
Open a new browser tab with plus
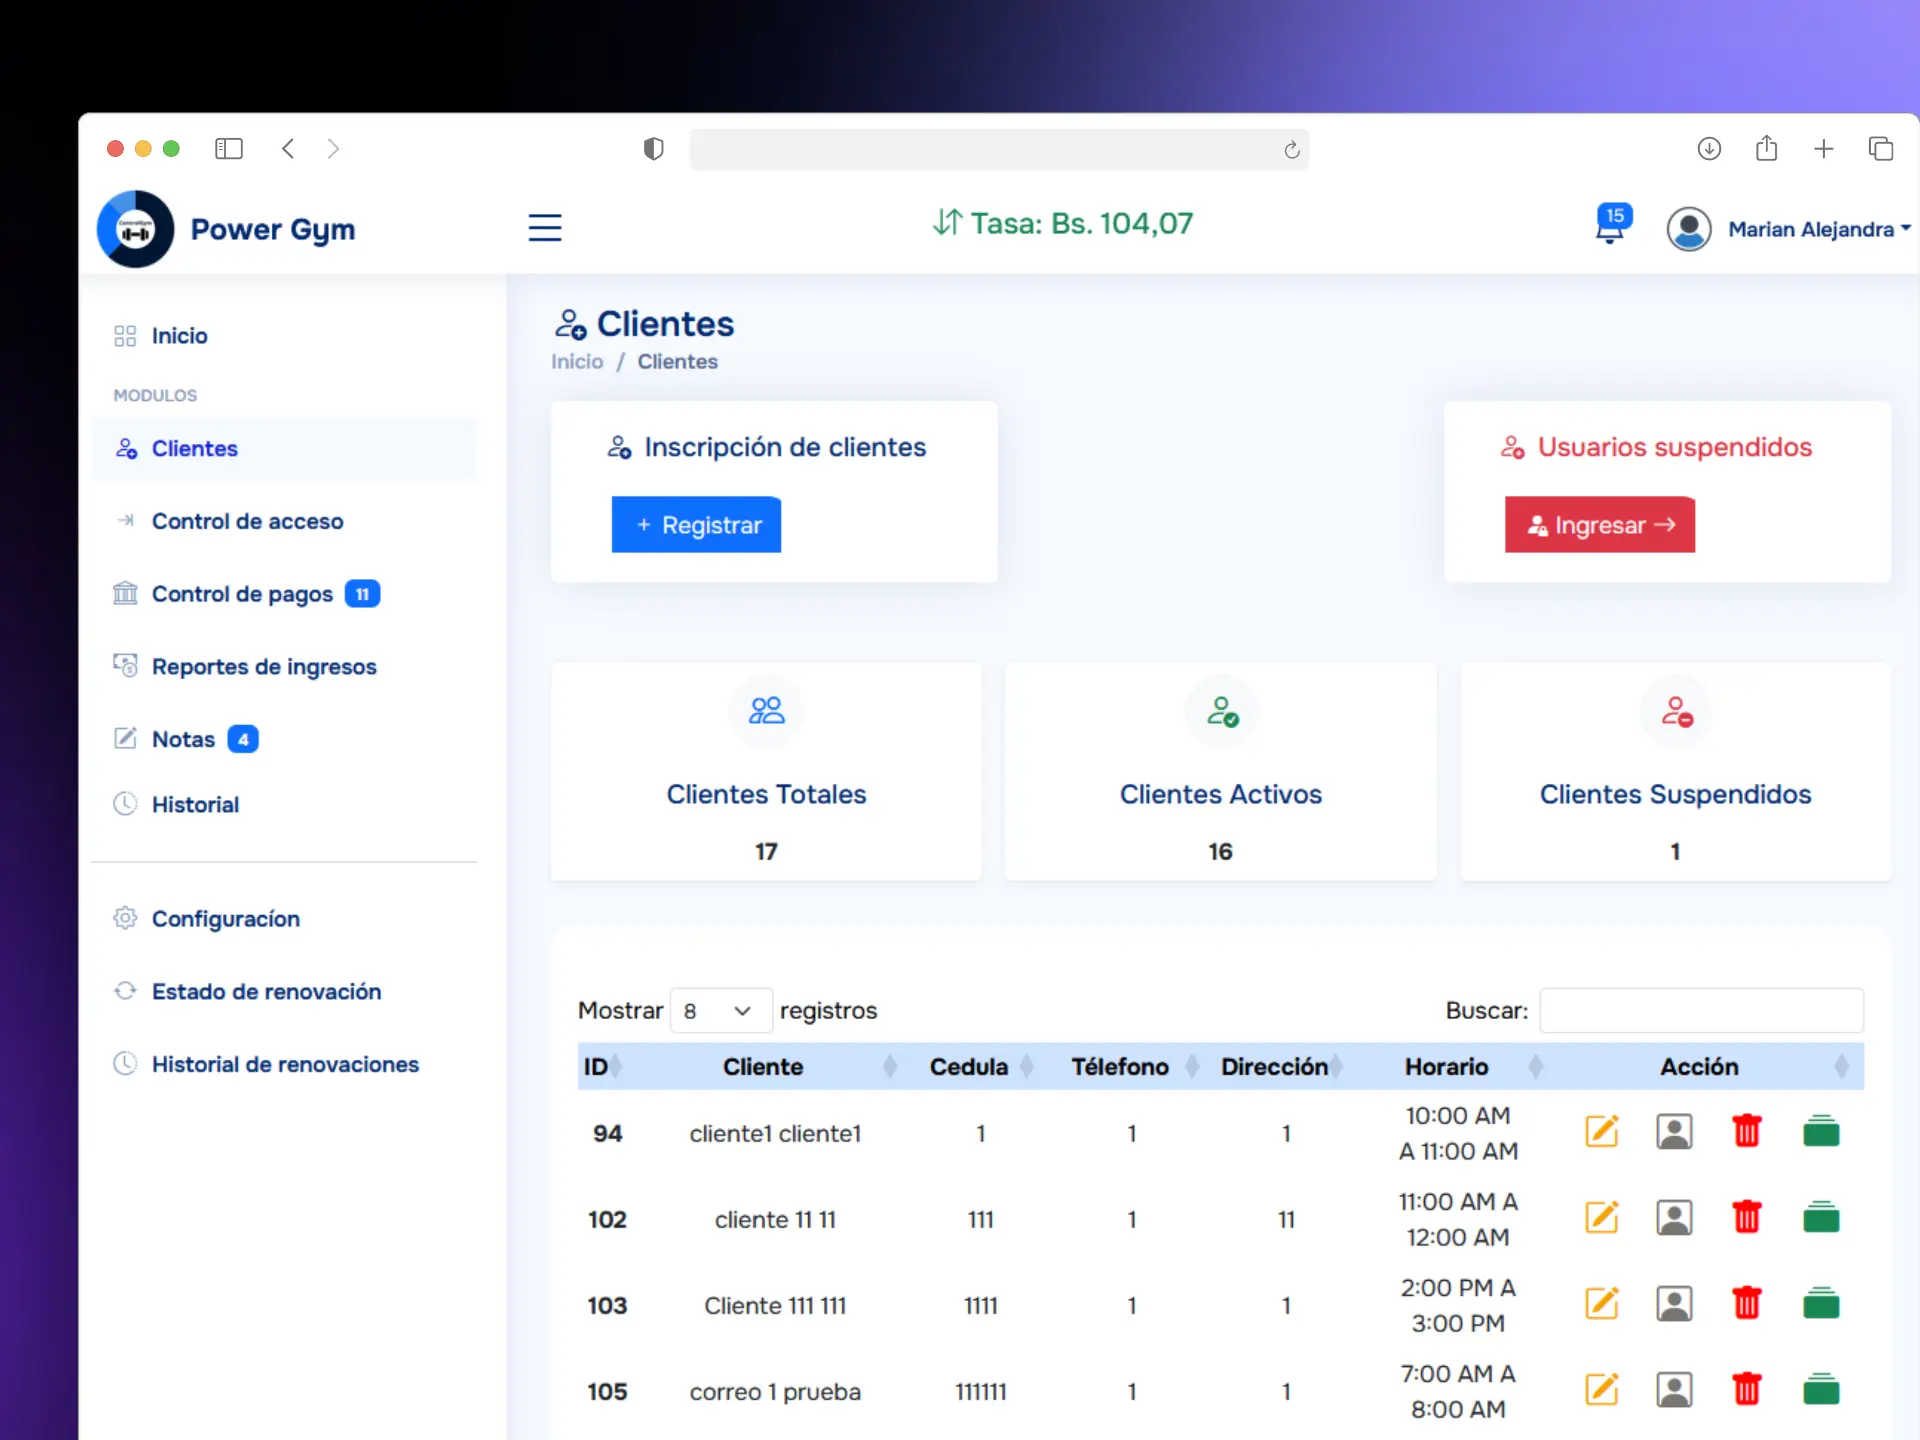click(x=1824, y=149)
